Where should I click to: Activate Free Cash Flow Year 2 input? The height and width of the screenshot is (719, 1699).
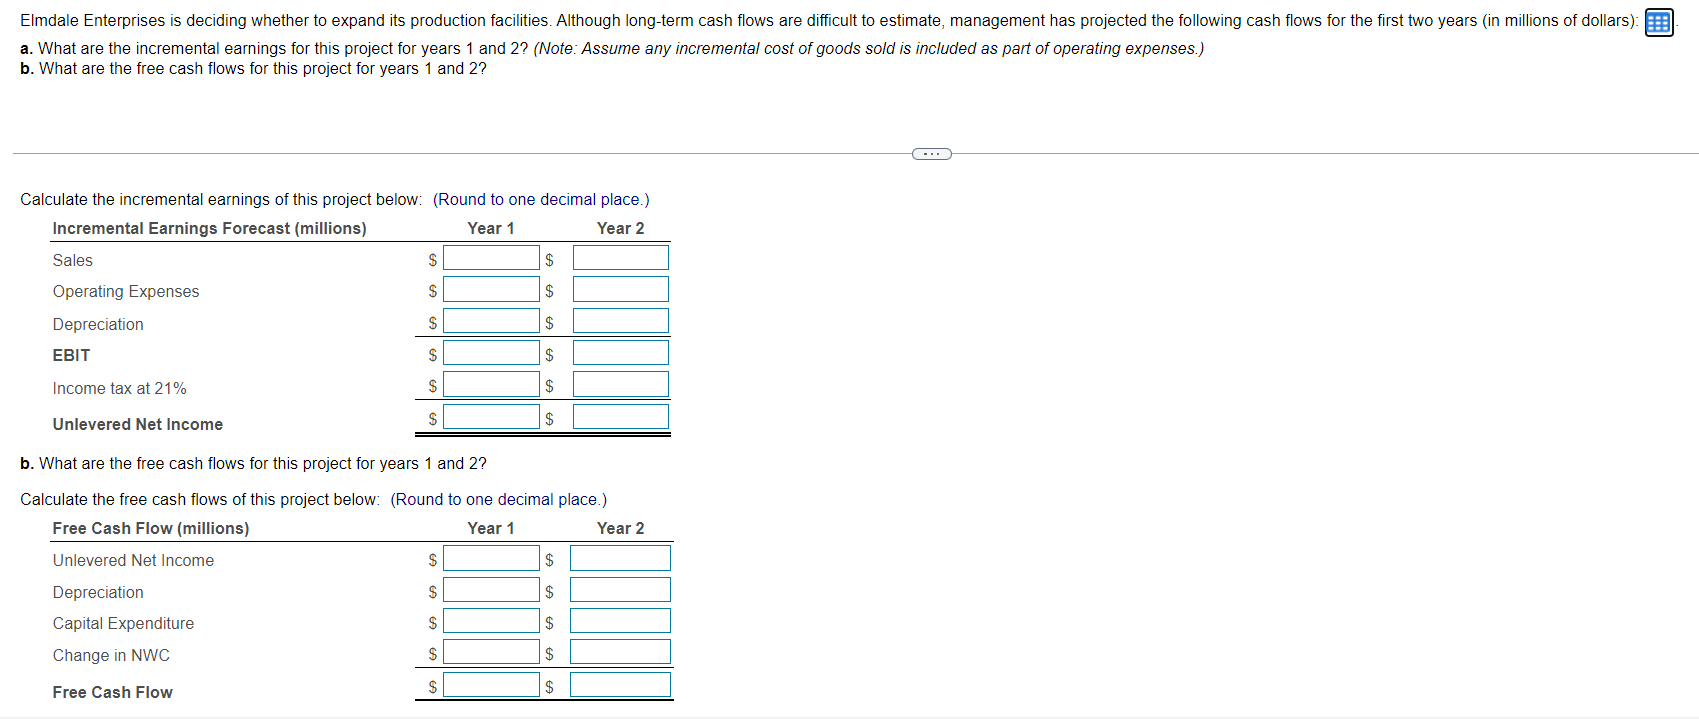click(620, 685)
